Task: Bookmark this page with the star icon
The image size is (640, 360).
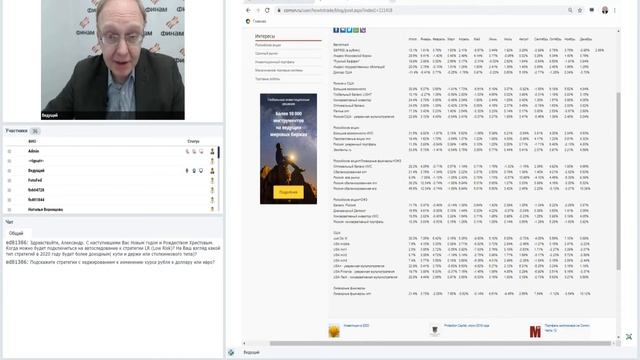Action: (x=580, y=10)
